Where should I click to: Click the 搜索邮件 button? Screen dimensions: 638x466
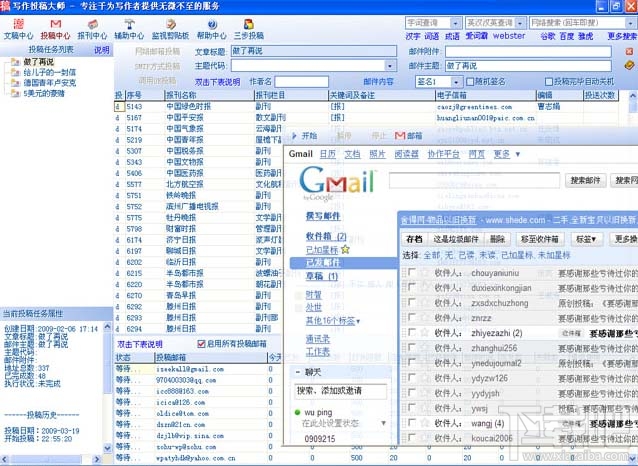pyautogui.click(x=586, y=180)
